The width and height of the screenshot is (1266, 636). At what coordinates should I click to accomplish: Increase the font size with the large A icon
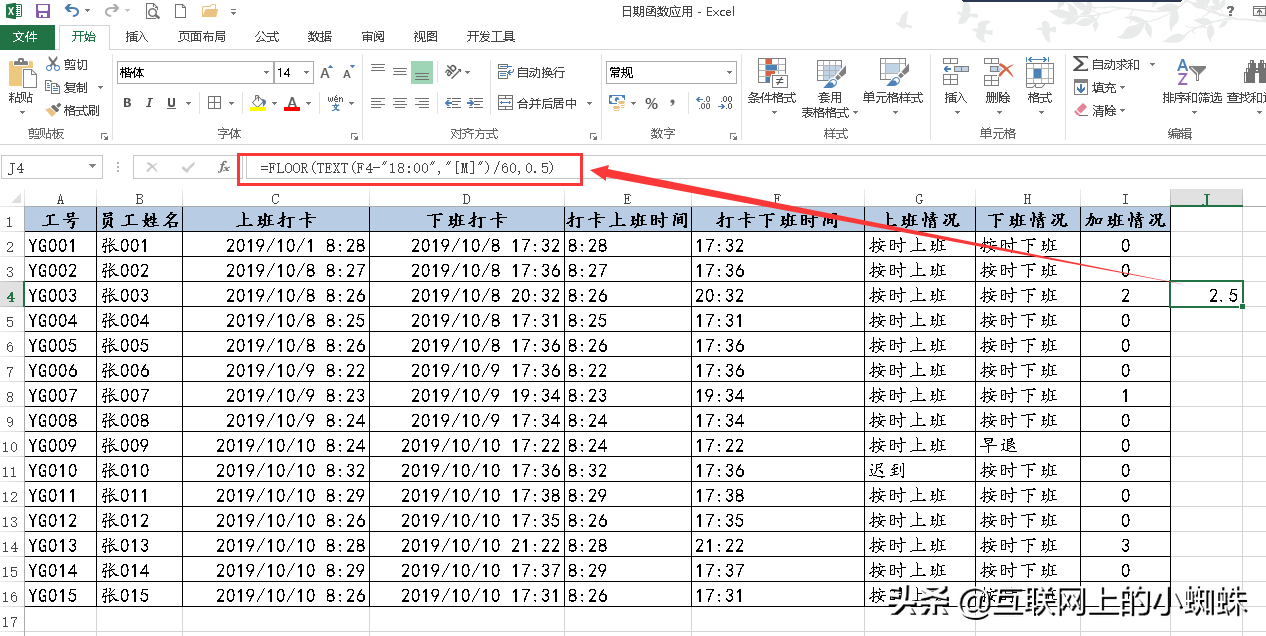tap(326, 73)
